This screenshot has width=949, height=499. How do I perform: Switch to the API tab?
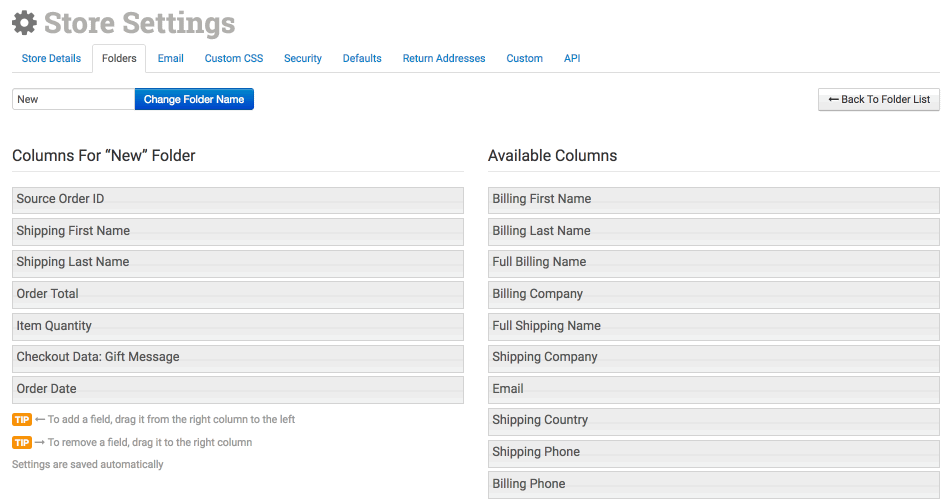coord(572,59)
